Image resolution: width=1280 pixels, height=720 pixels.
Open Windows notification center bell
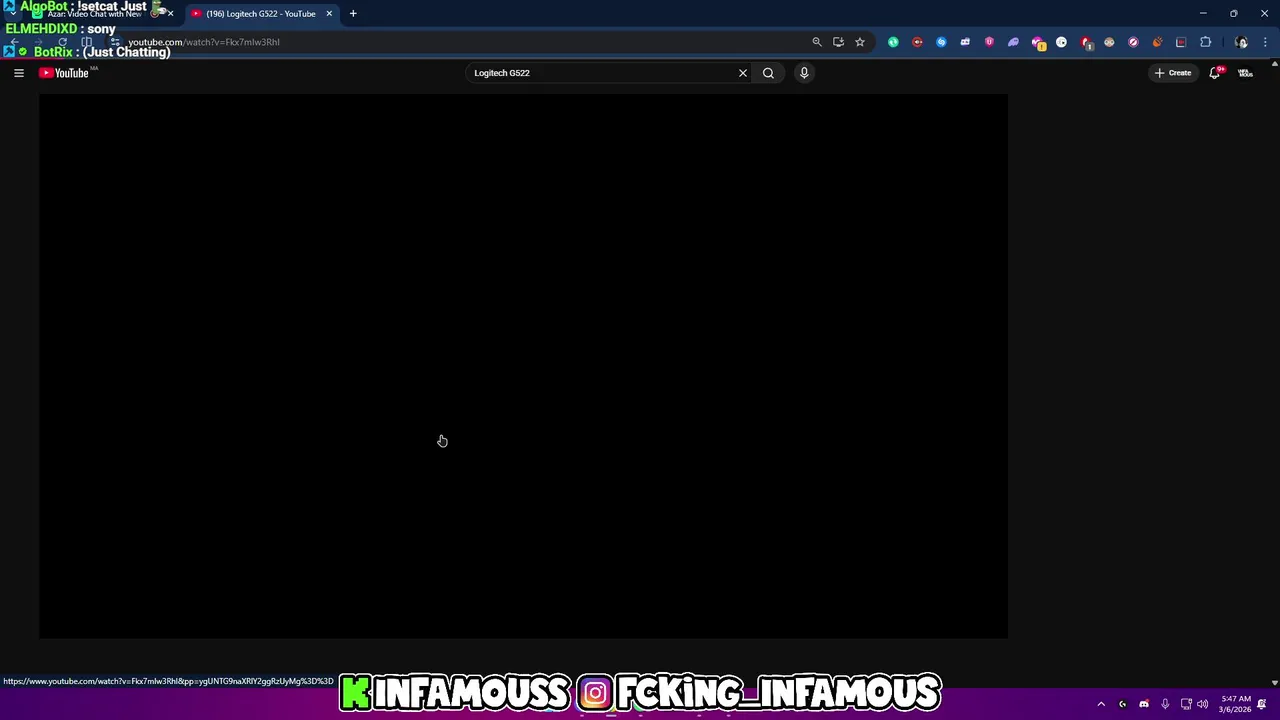1262,704
